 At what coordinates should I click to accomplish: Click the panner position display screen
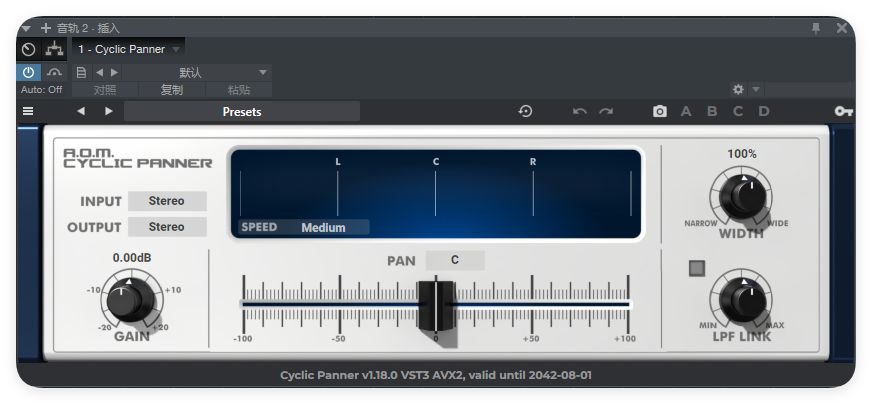click(x=436, y=193)
